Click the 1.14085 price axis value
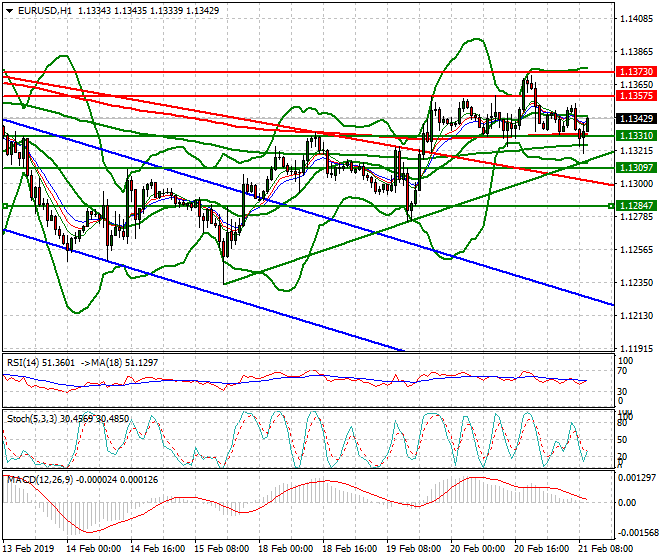660x560 pixels. tap(636, 19)
